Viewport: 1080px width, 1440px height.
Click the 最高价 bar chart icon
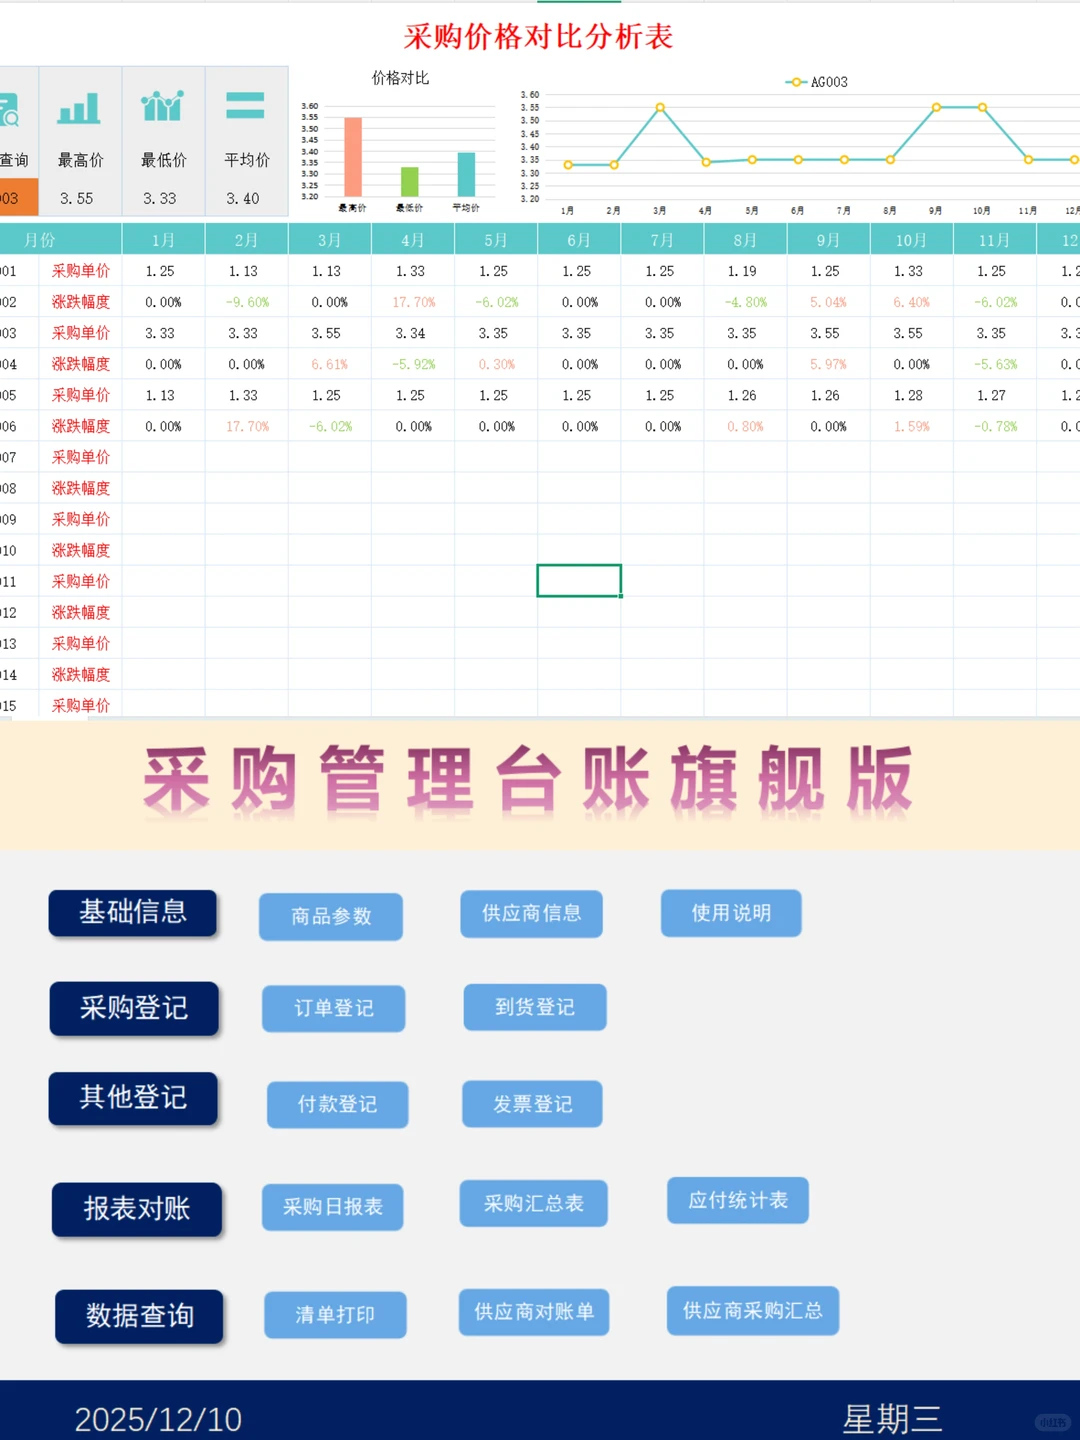coord(80,107)
